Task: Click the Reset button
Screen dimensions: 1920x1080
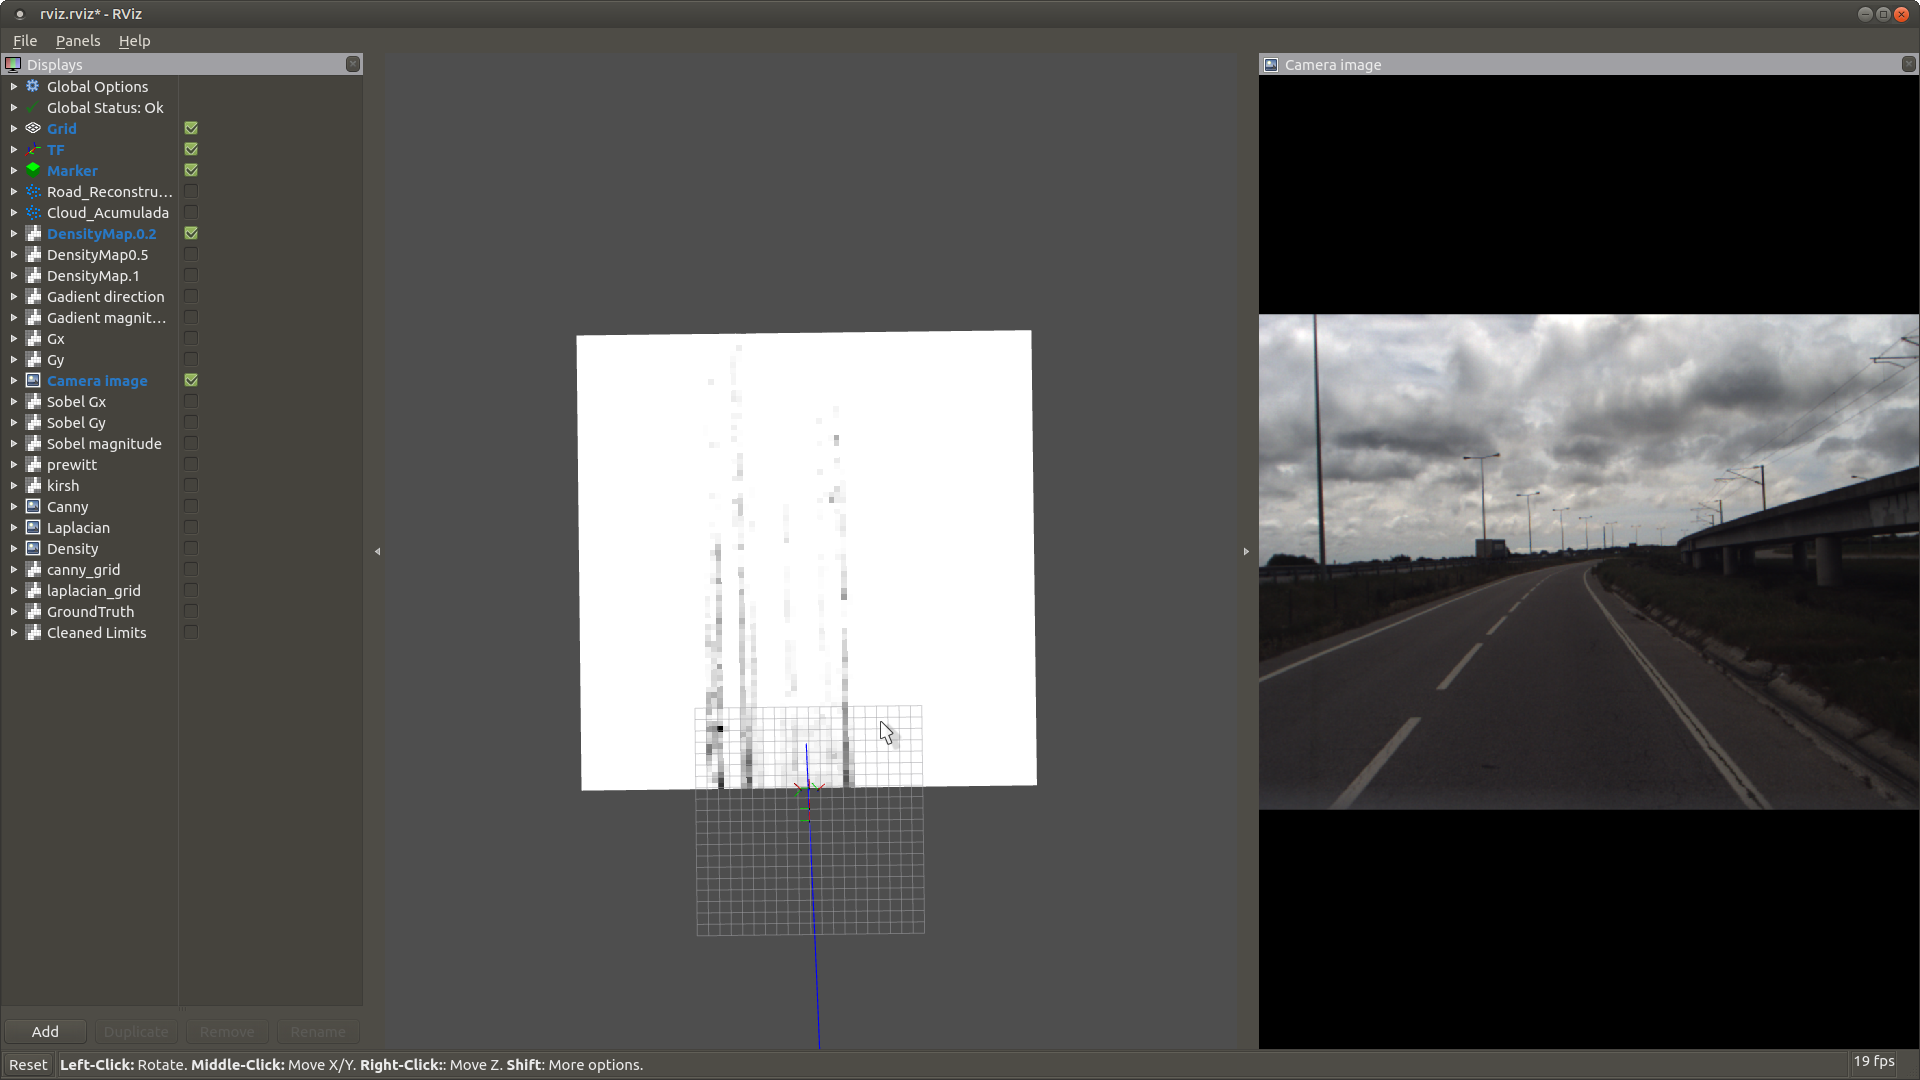Action: [28, 1064]
